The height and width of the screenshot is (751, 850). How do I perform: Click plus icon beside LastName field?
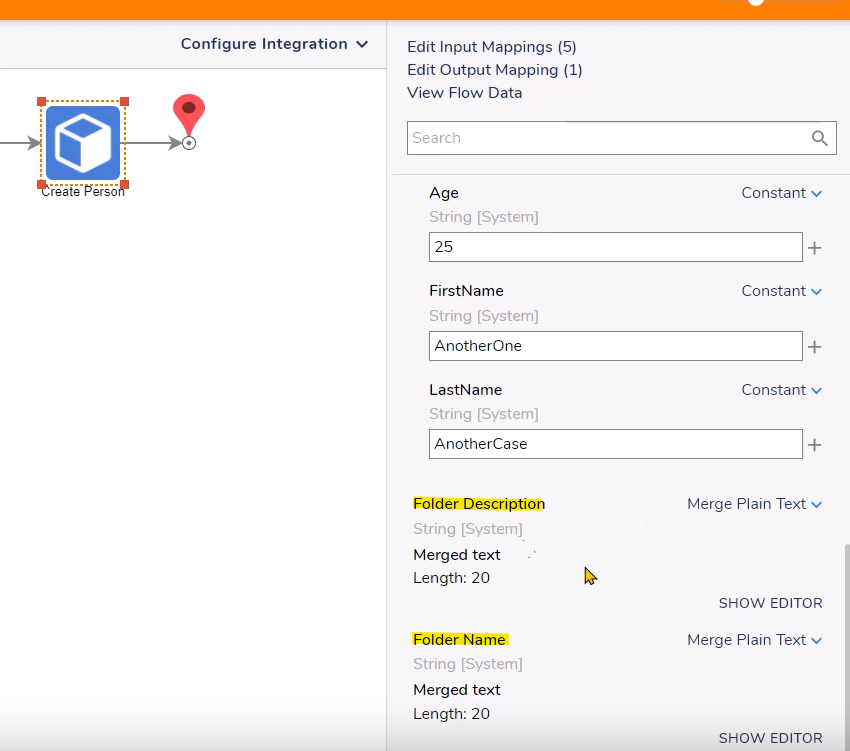(x=814, y=445)
